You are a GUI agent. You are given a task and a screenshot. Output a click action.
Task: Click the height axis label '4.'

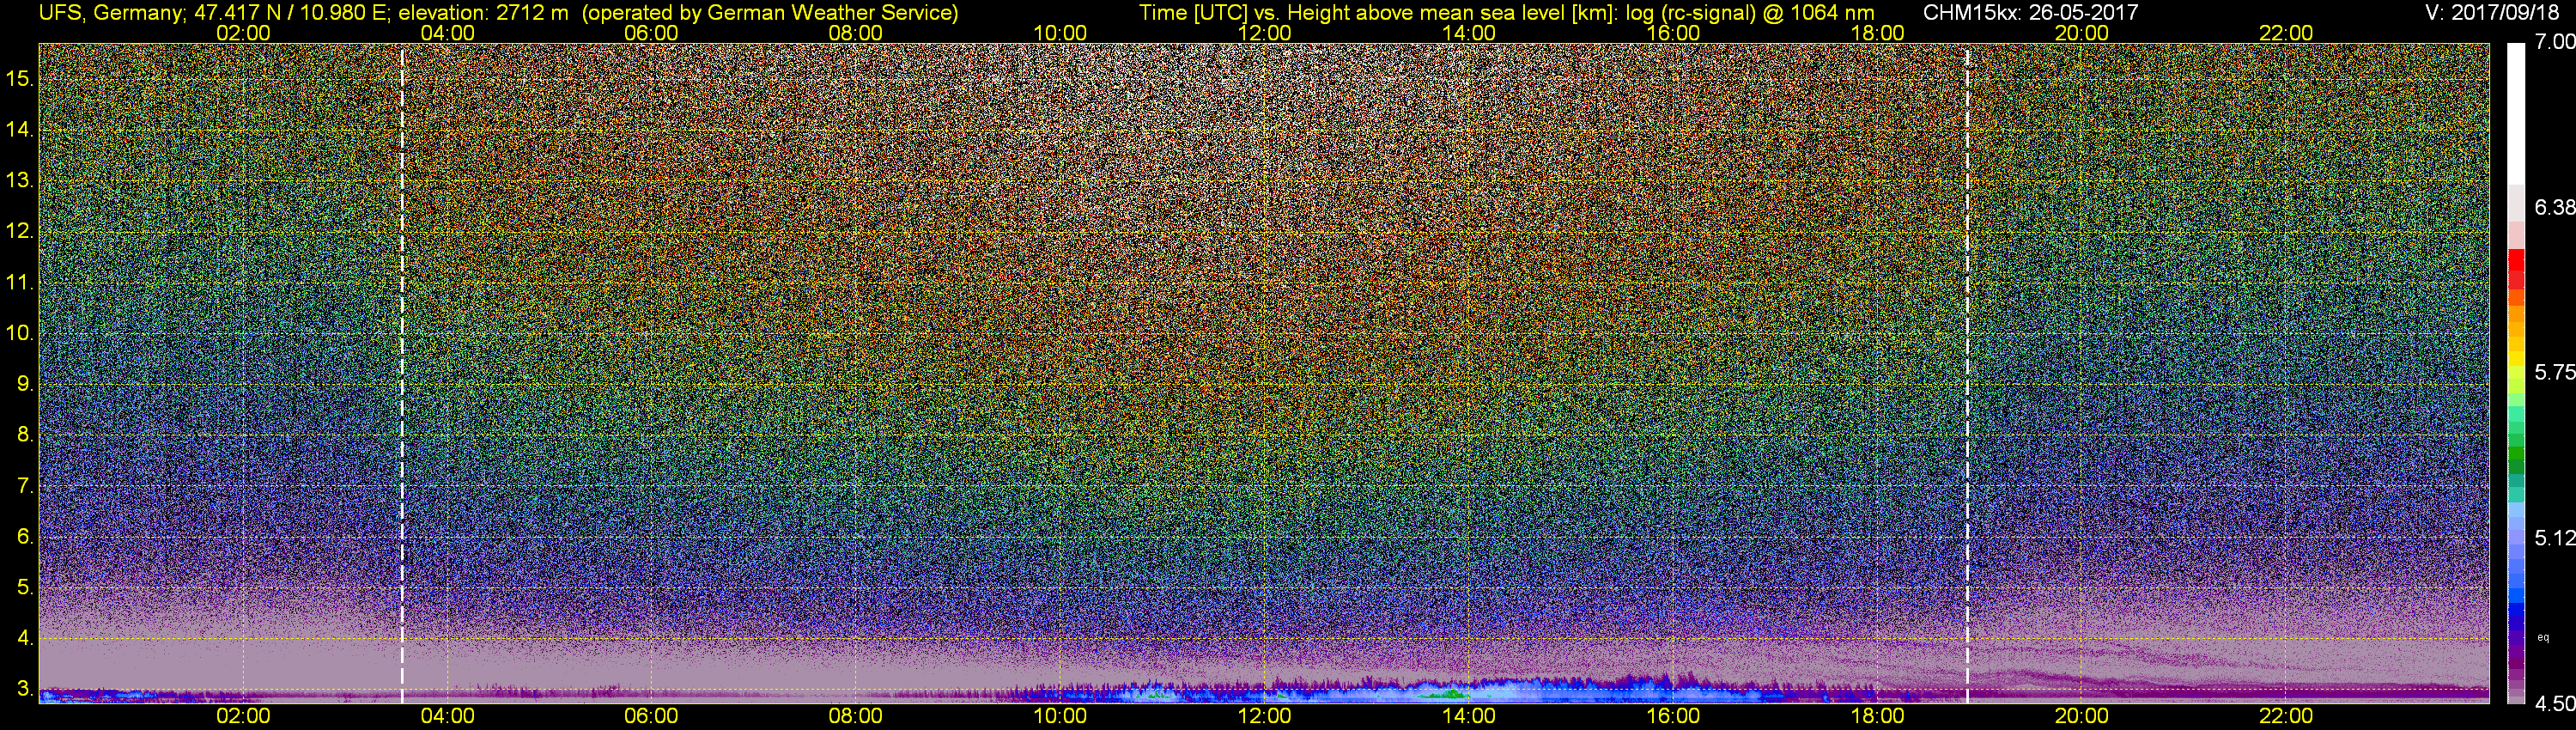26,638
